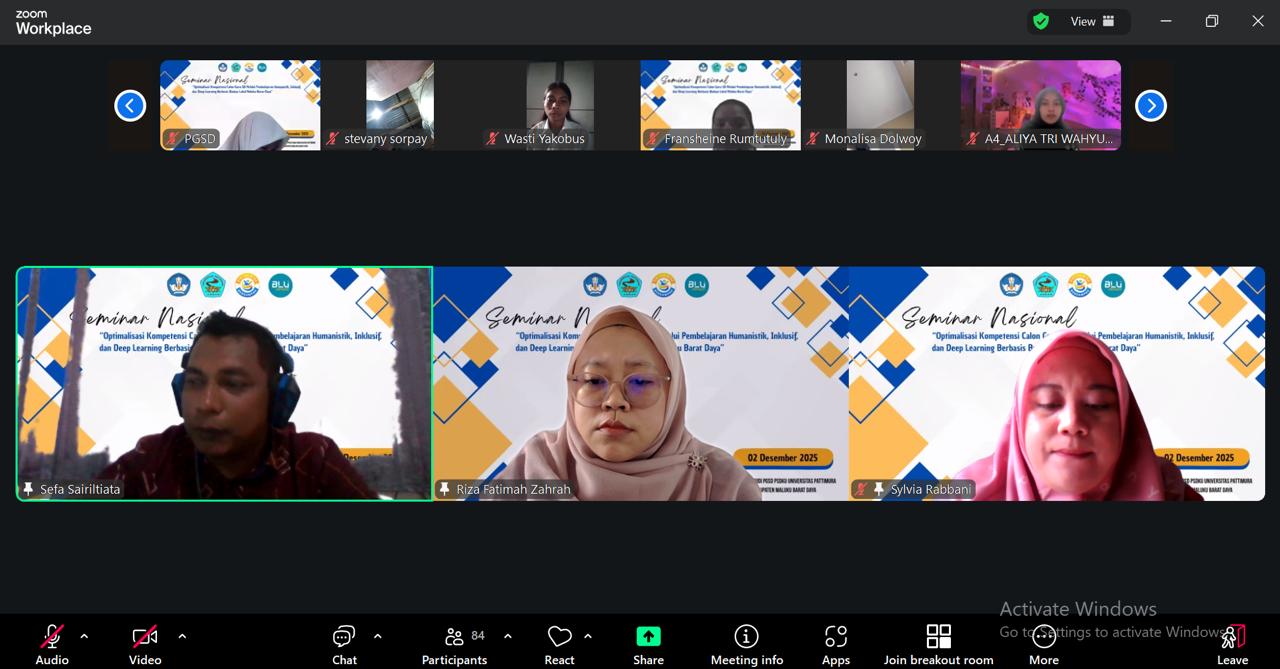Image resolution: width=1280 pixels, height=669 pixels.
Task: Leave the meeting
Action: (1232, 643)
